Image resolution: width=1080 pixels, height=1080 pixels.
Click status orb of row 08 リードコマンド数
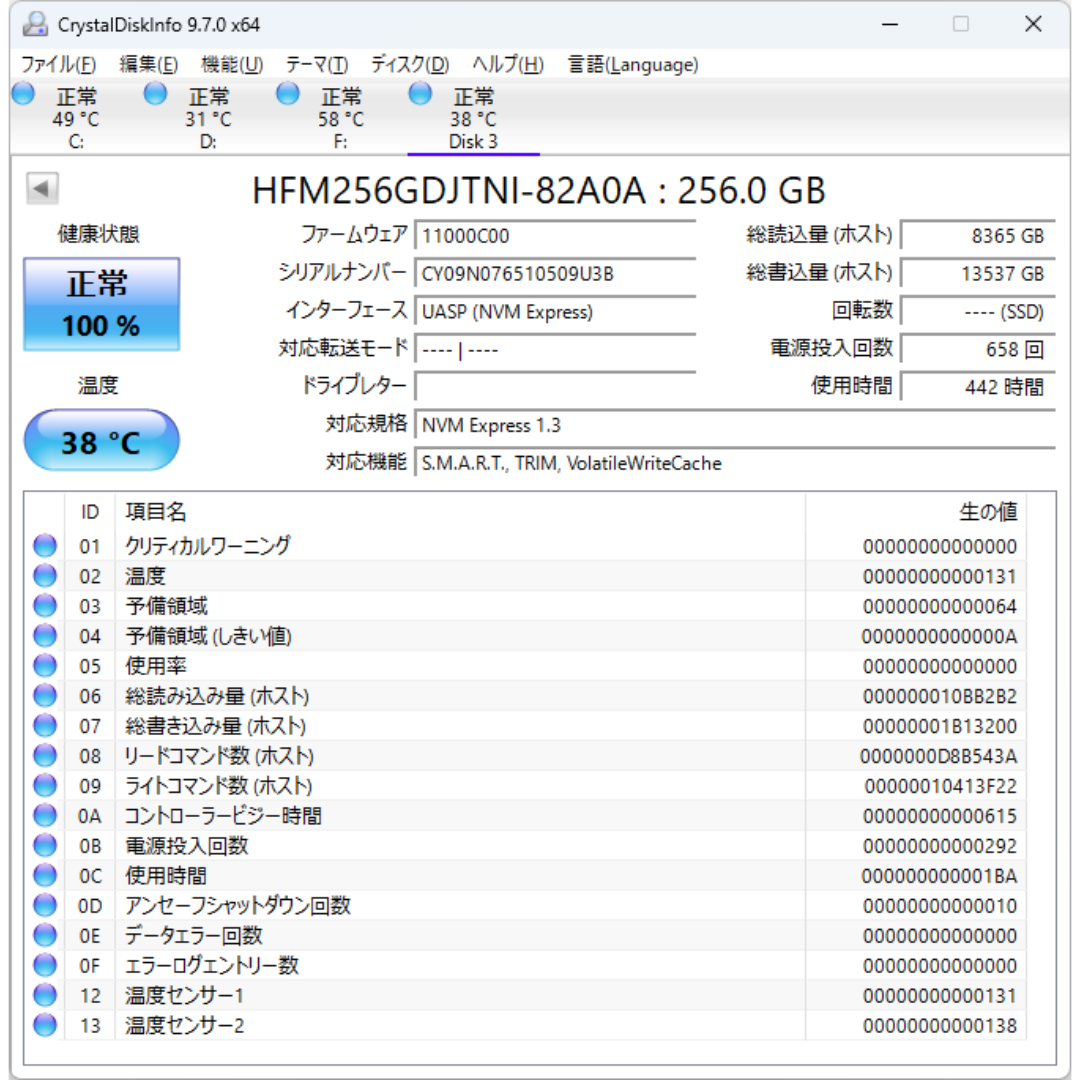tap(45, 756)
